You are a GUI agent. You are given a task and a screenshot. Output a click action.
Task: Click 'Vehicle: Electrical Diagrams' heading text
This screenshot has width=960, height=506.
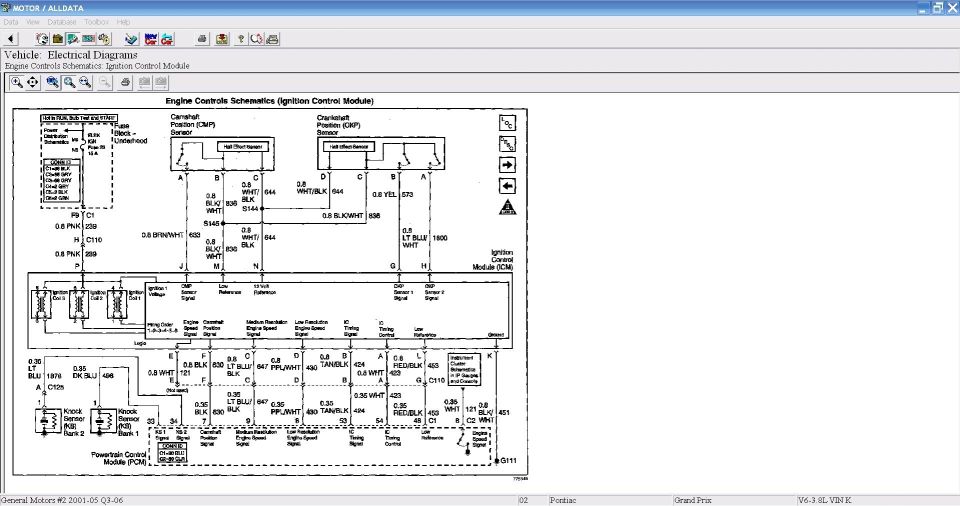(x=71, y=55)
